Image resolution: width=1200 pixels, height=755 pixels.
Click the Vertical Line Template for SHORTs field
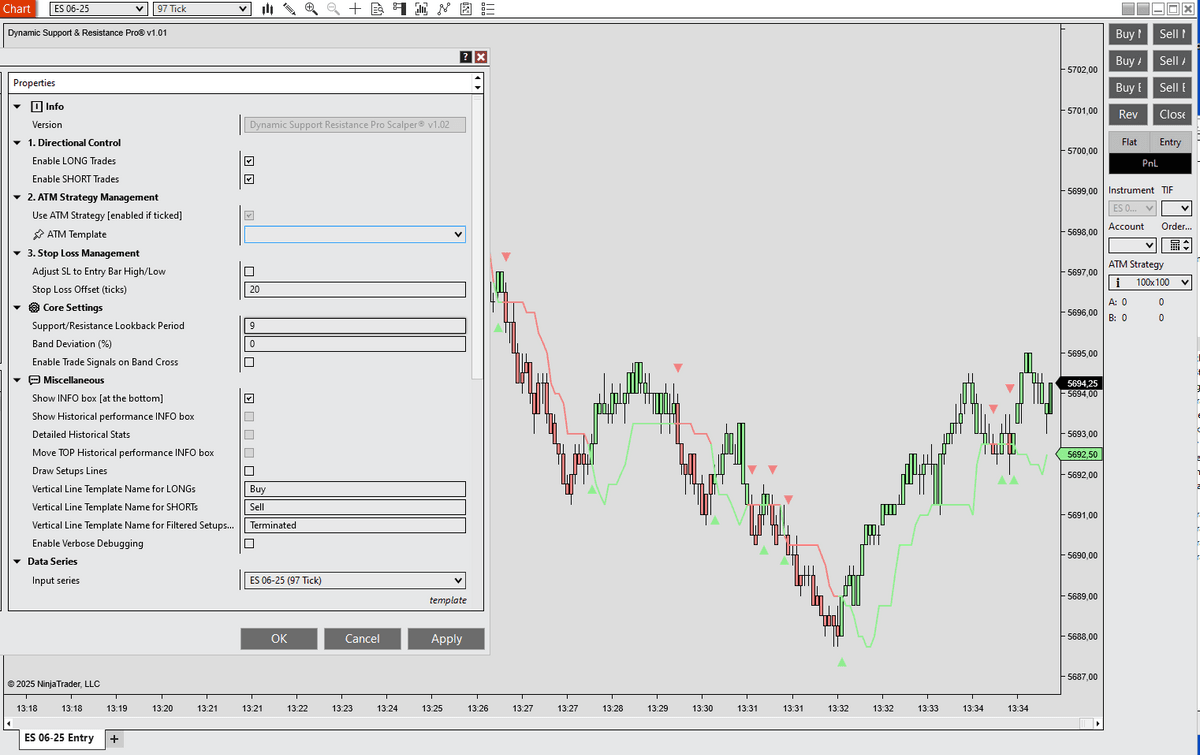click(x=355, y=507)
